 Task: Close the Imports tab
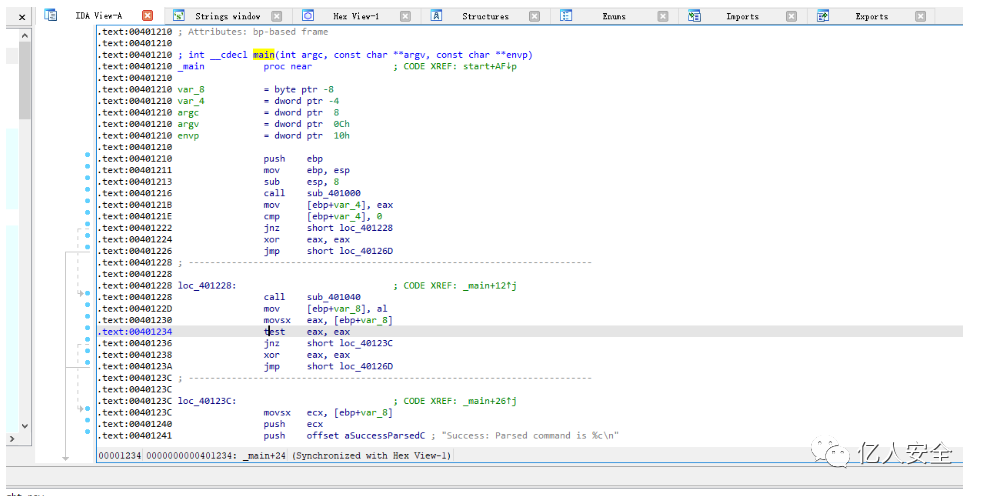791,16
